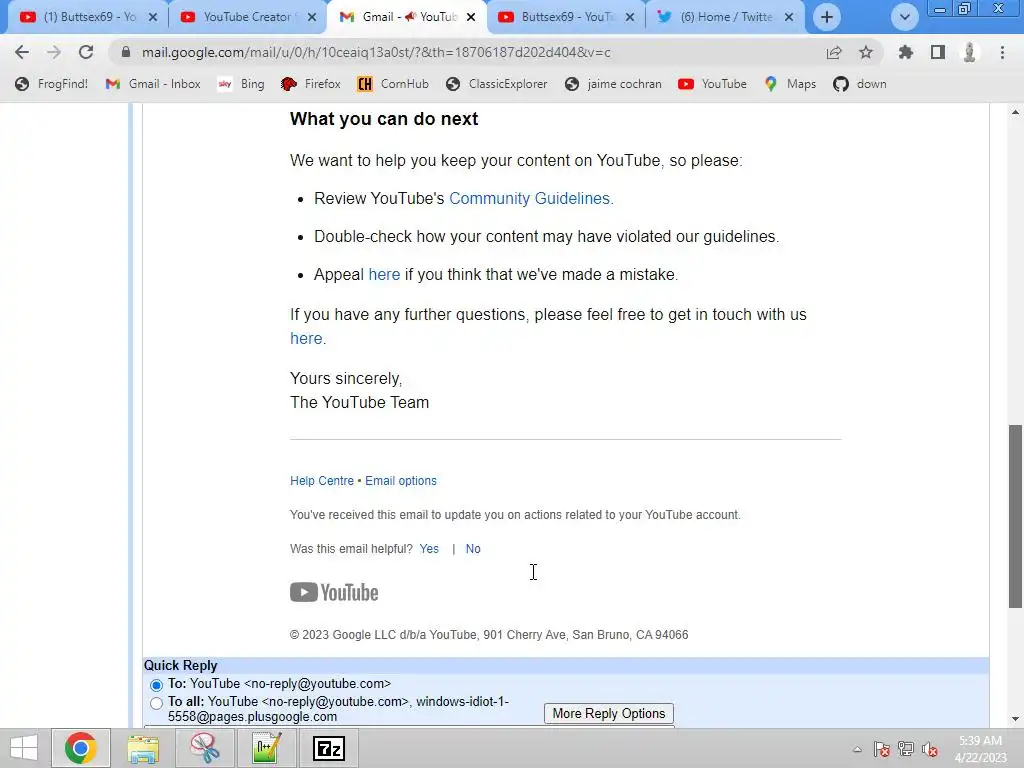Click the scrollbar down arrow

1015,719
